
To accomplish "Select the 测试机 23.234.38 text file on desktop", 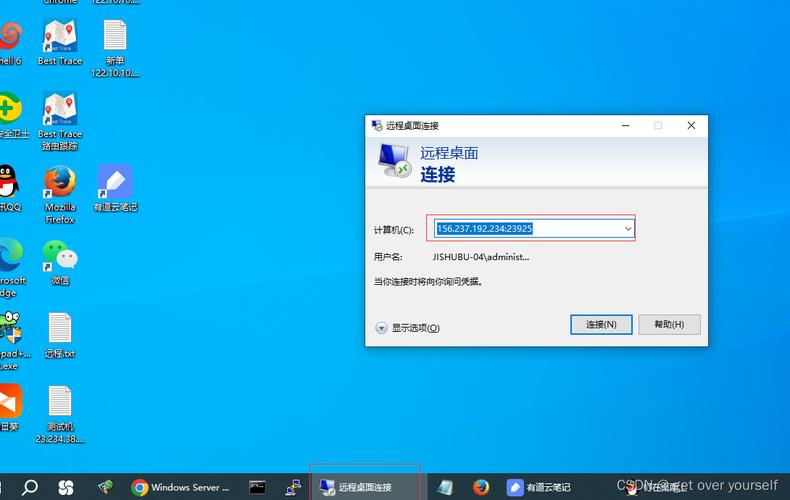I will (60, 414).
